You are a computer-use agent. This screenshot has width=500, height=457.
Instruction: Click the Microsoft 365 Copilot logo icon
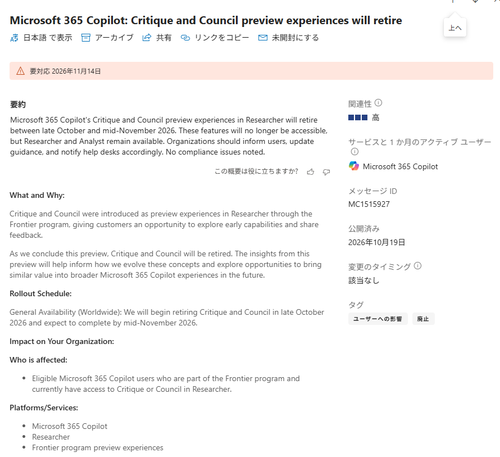(354, 166)
